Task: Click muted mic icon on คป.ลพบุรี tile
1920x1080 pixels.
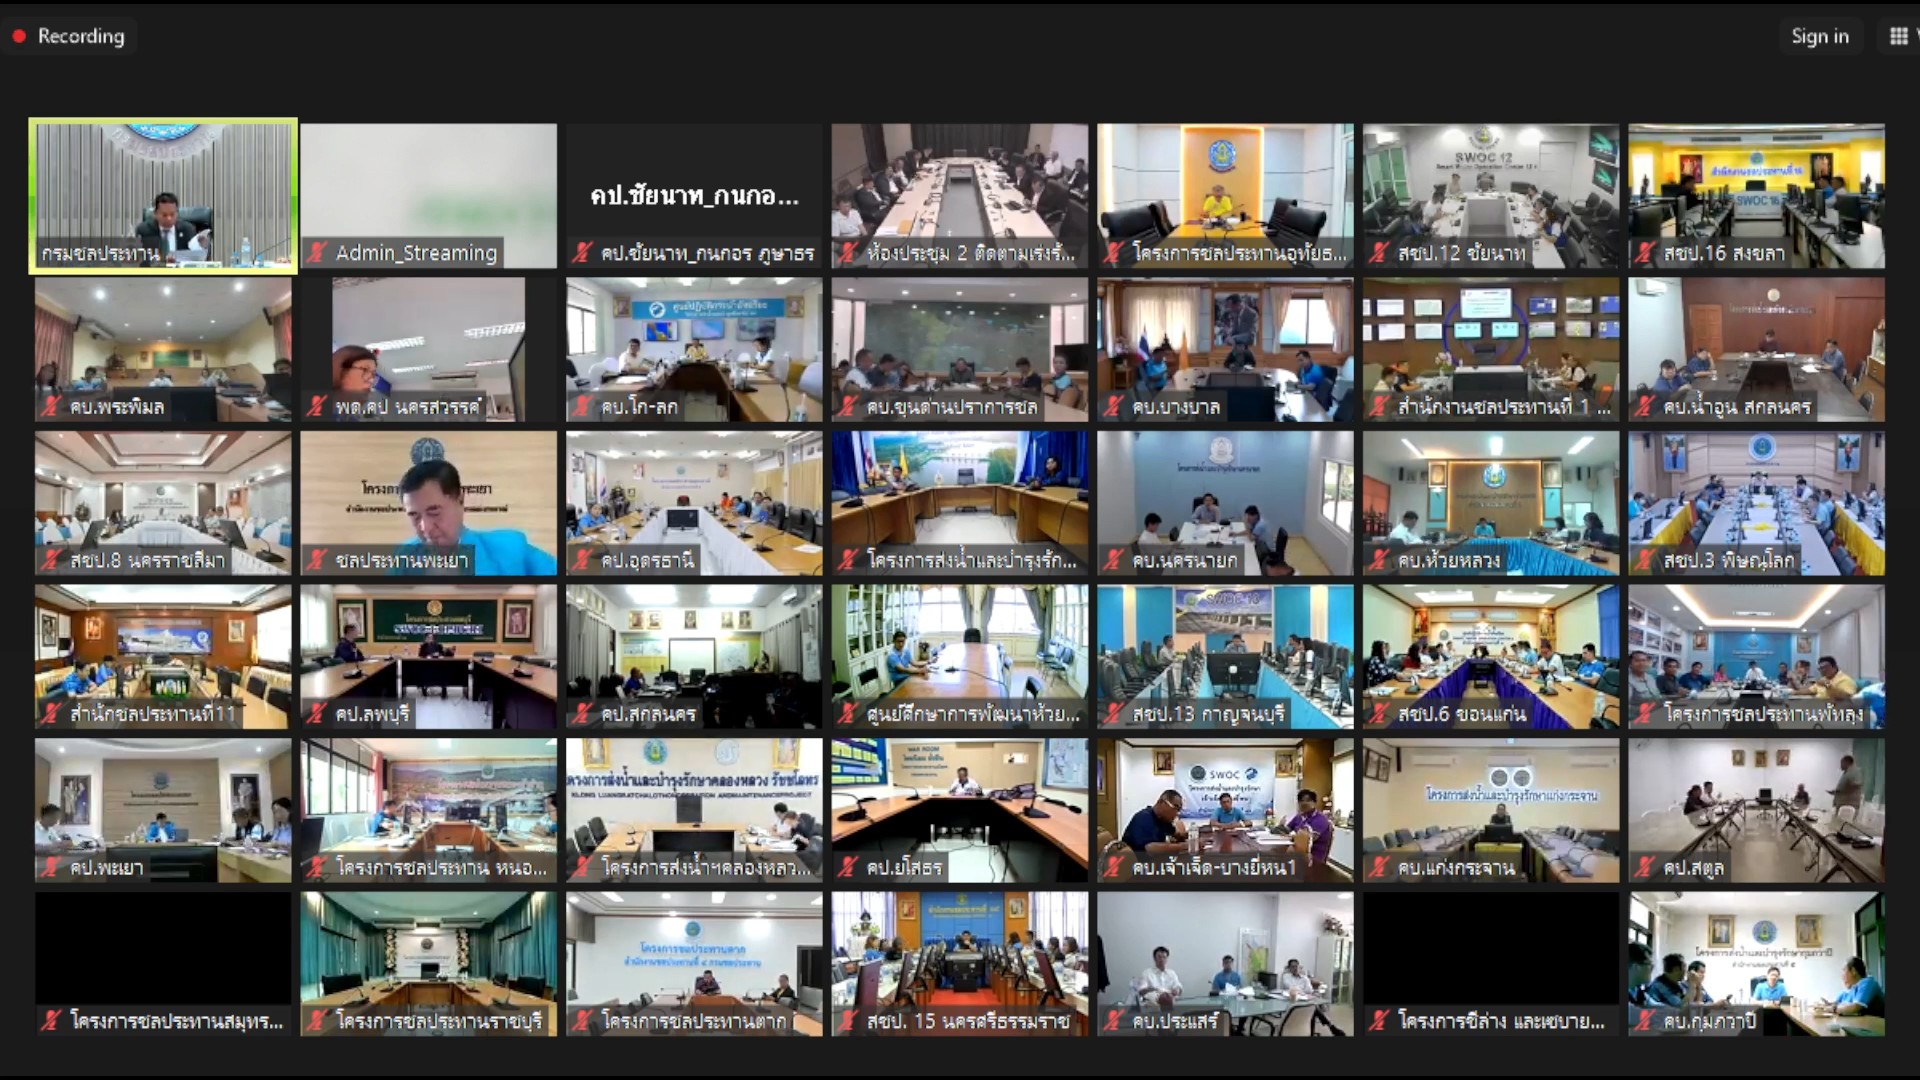Action: 317,714
